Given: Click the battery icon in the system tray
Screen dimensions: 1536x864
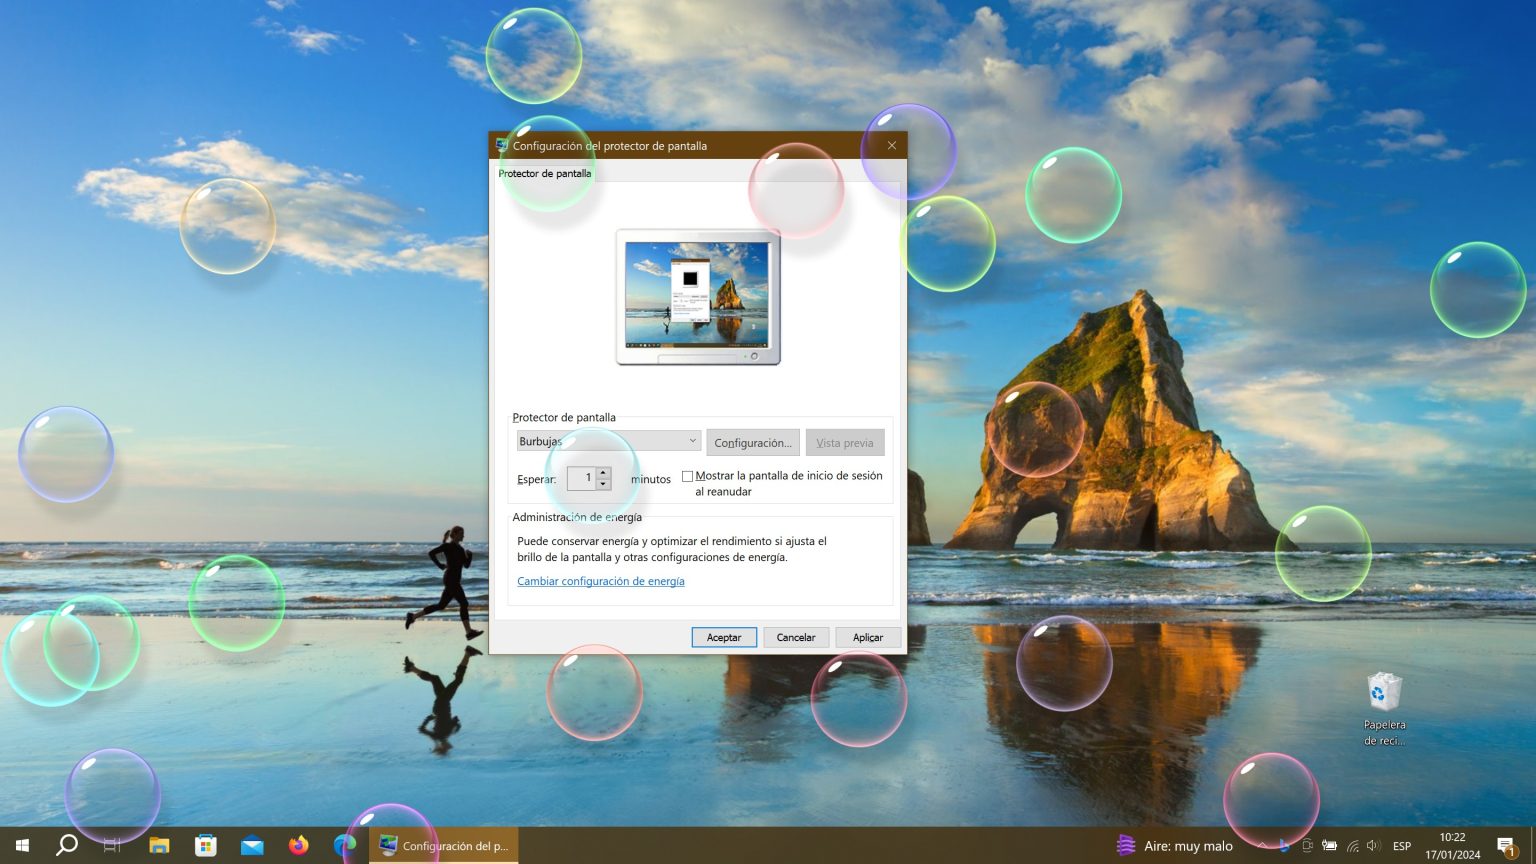Looking at the screenshot, I should click(x=1330, y=846).
